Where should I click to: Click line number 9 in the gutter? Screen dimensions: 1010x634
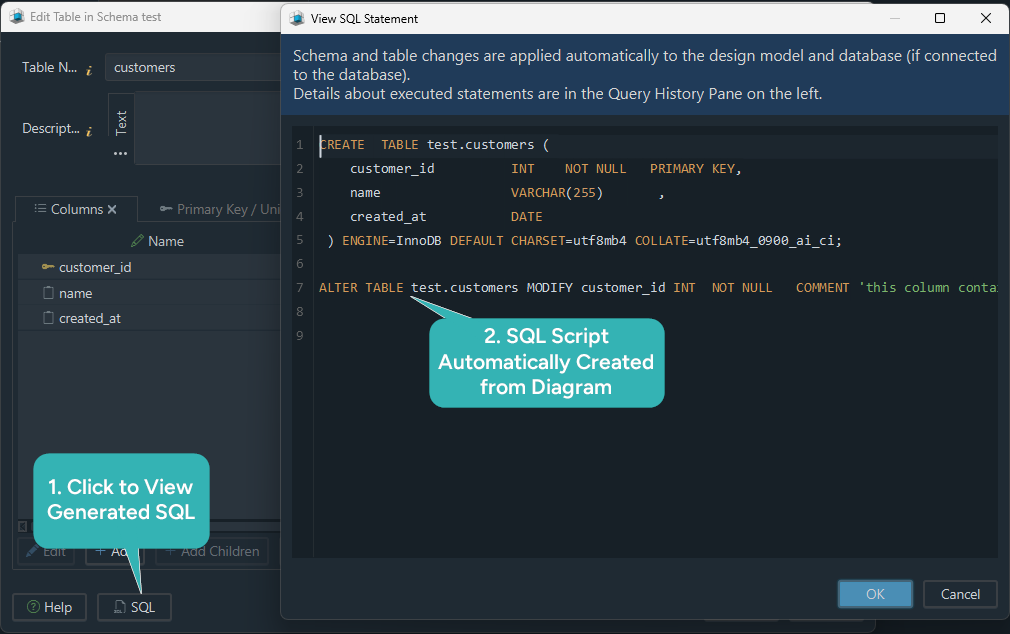pyautogui.click(x=300, y=335)
